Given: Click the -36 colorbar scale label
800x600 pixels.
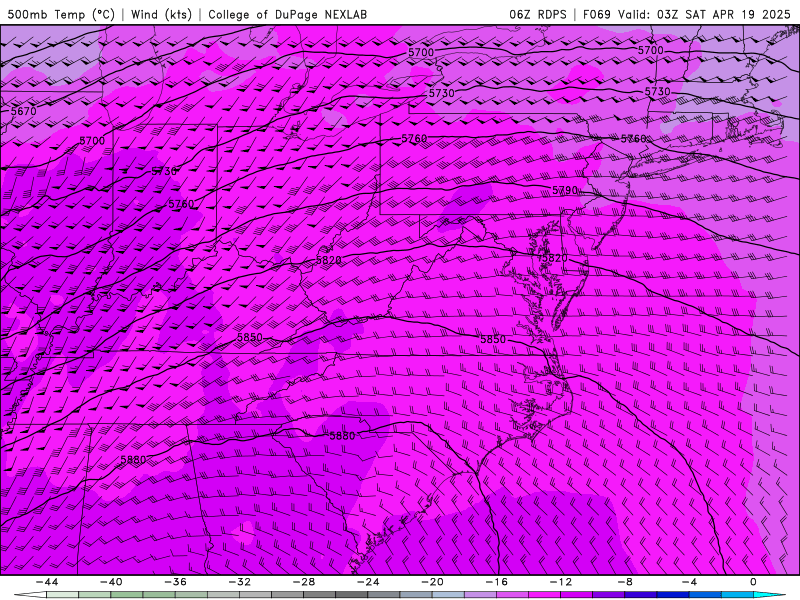Looking at the screenshot, I should 176,582.
